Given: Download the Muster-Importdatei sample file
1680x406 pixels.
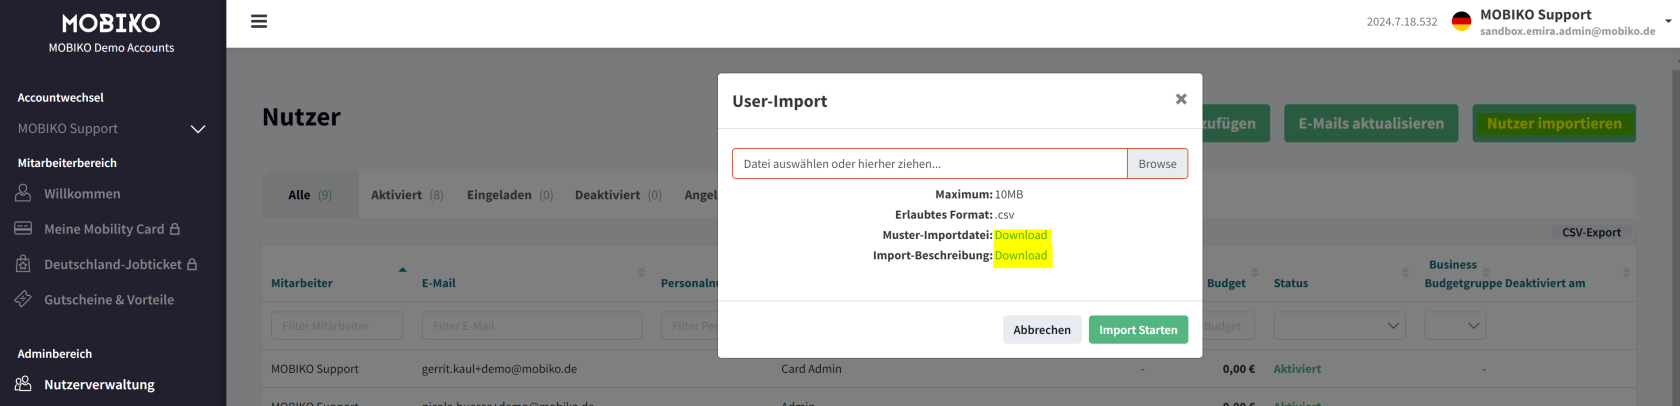Looking at the screenshot, I should coord(1021,235).
